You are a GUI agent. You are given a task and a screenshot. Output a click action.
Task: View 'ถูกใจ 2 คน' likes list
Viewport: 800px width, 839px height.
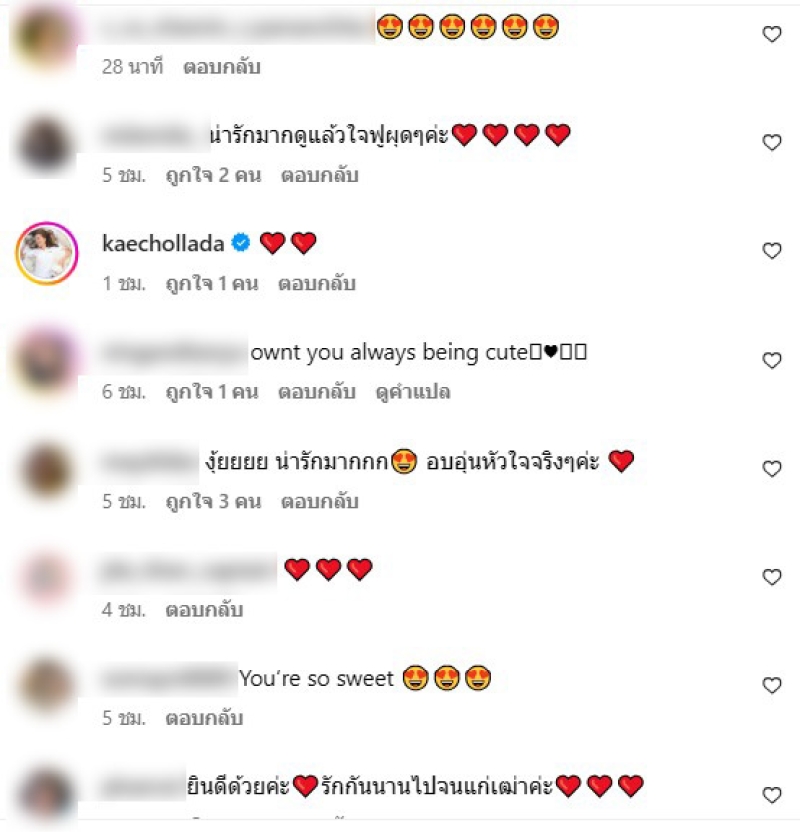point(214,176)
